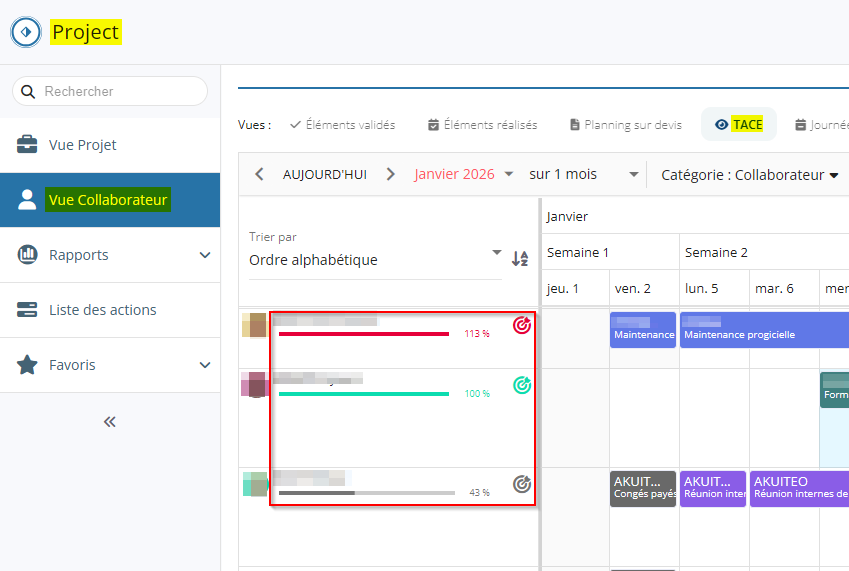Image resolution: width=849 pixels, height=571 pixels.
Task: Toggle the TACE view
Action: pos(738,125)
